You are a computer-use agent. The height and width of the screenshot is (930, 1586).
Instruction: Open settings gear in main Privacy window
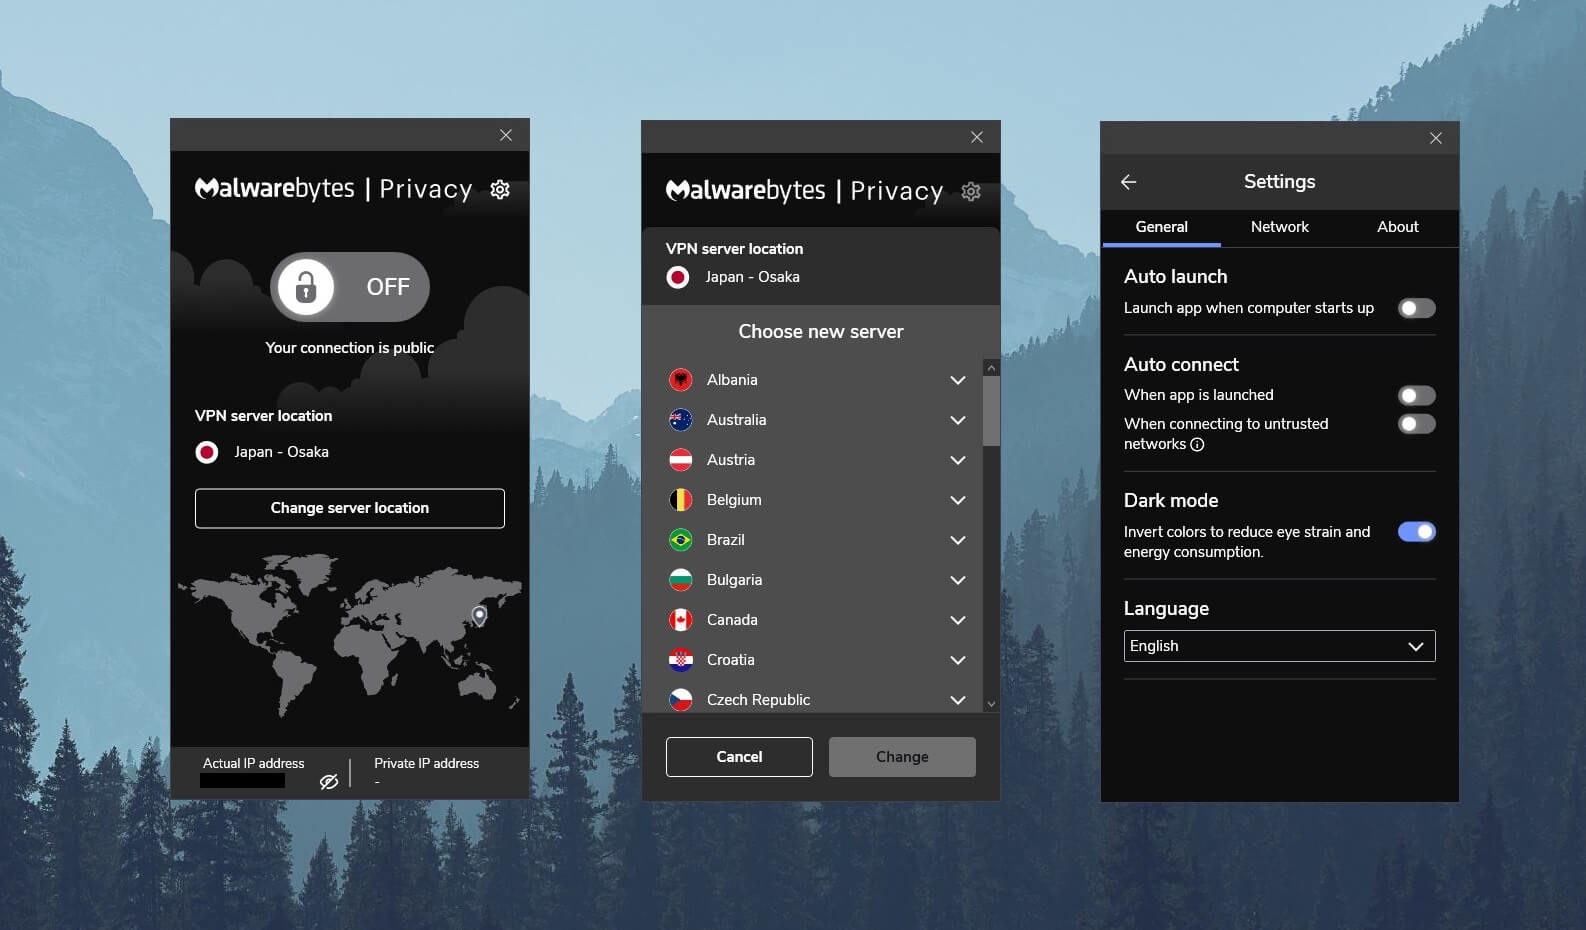(x=500, y=189)
